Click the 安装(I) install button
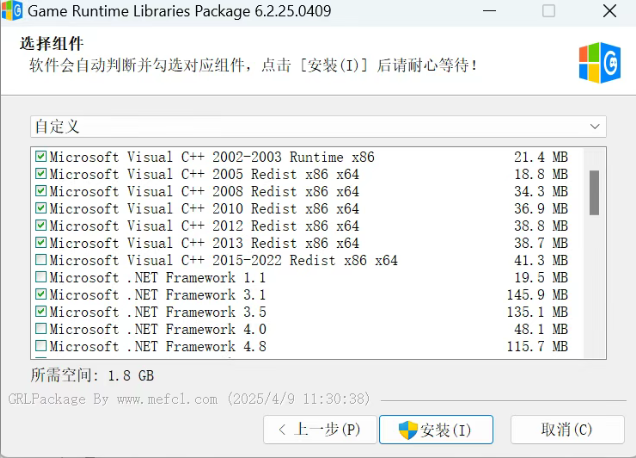 point(436,430)
